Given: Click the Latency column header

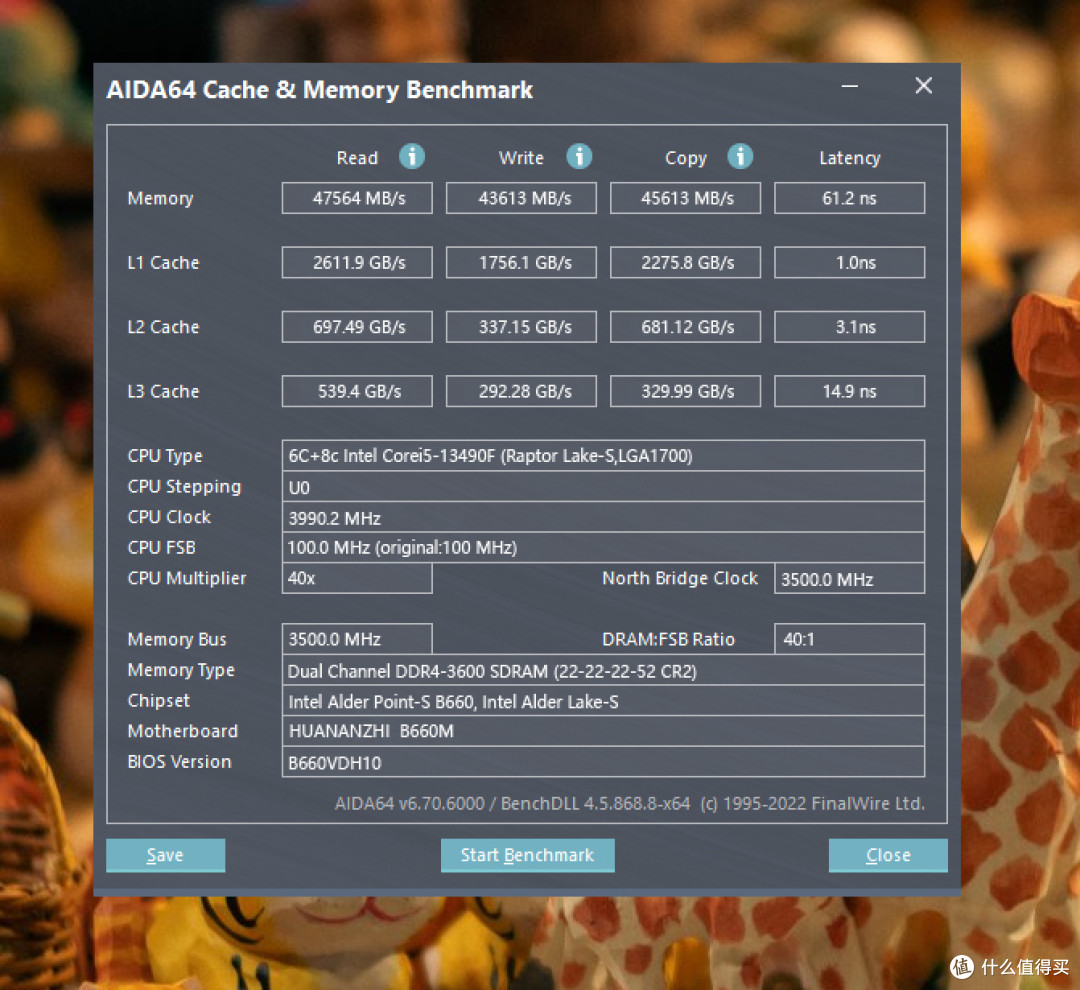Looking at the screenshot, I should point(849,158).
